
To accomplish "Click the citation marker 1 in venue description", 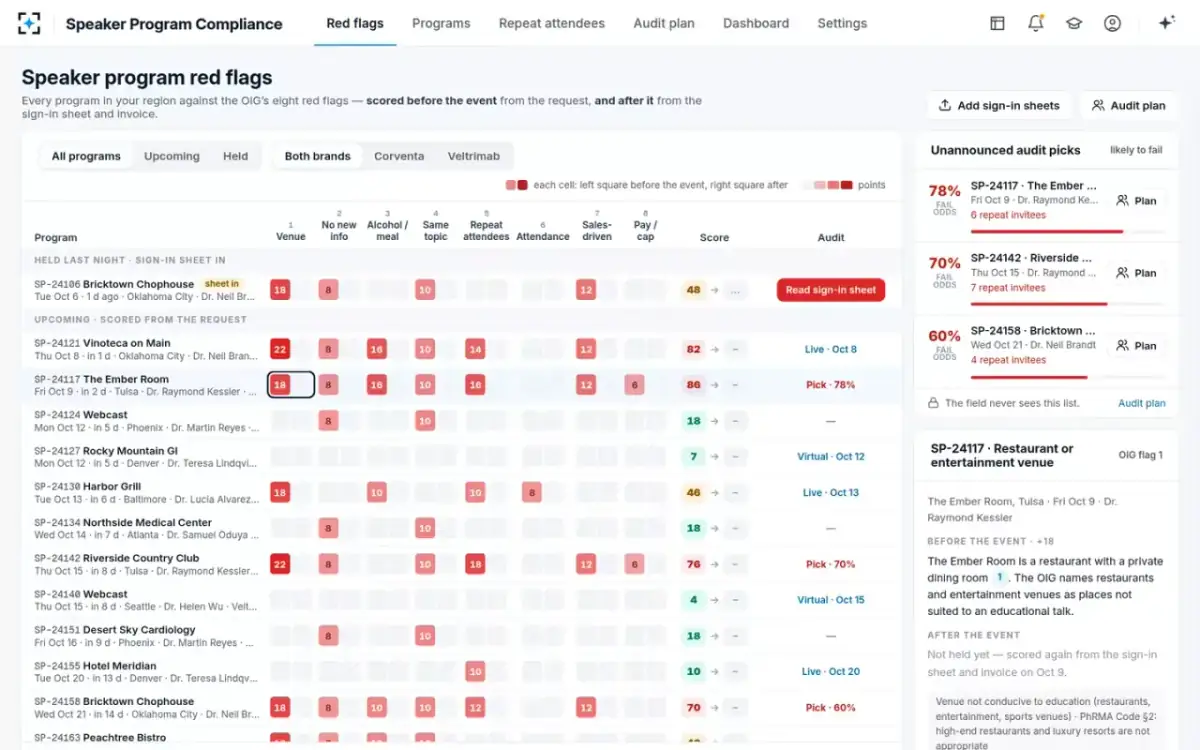I will coord(998,578).
